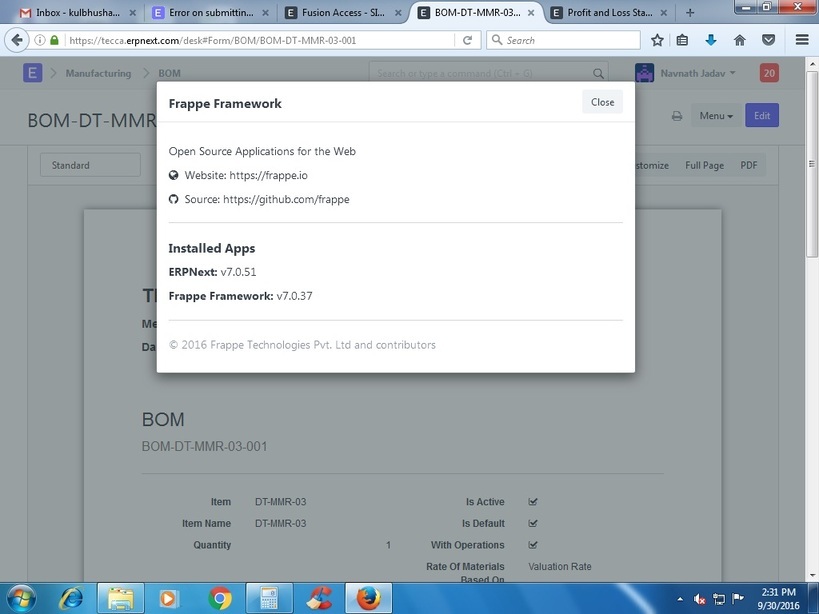Click the blue Edit button
Screen dimensions: 819x614
[x=762, y=115]
